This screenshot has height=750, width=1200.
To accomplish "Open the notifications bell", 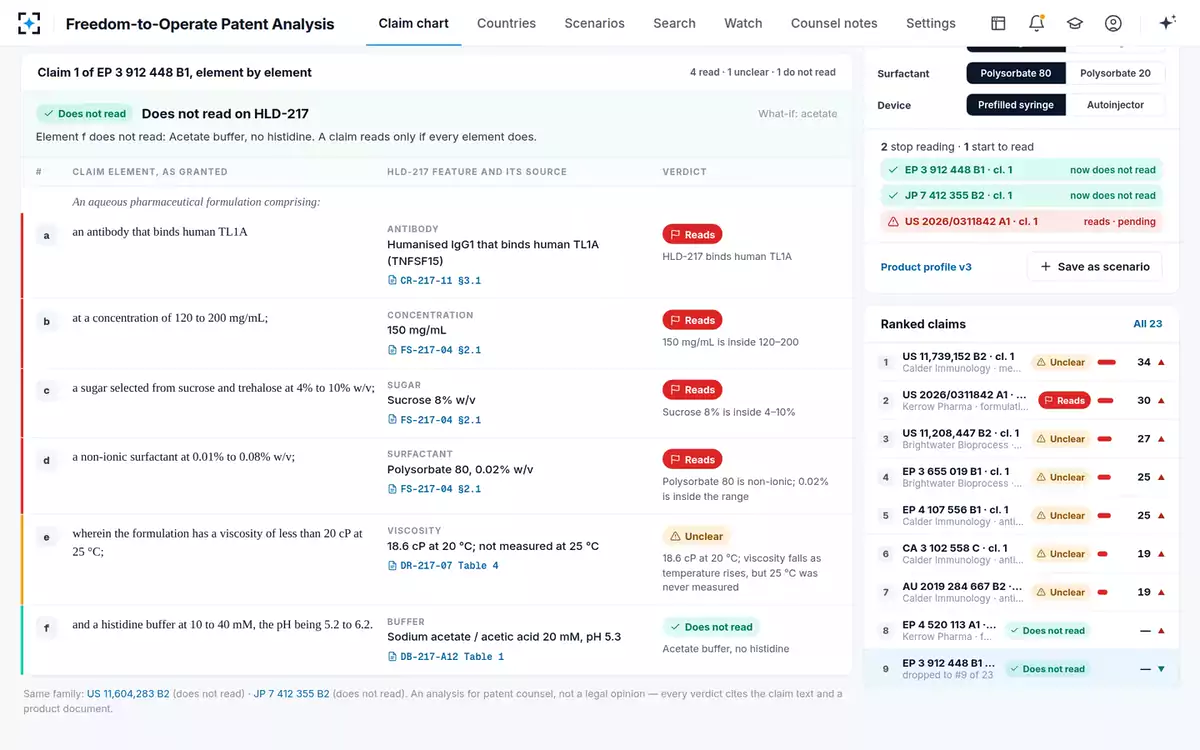I will click(1036, 23).
